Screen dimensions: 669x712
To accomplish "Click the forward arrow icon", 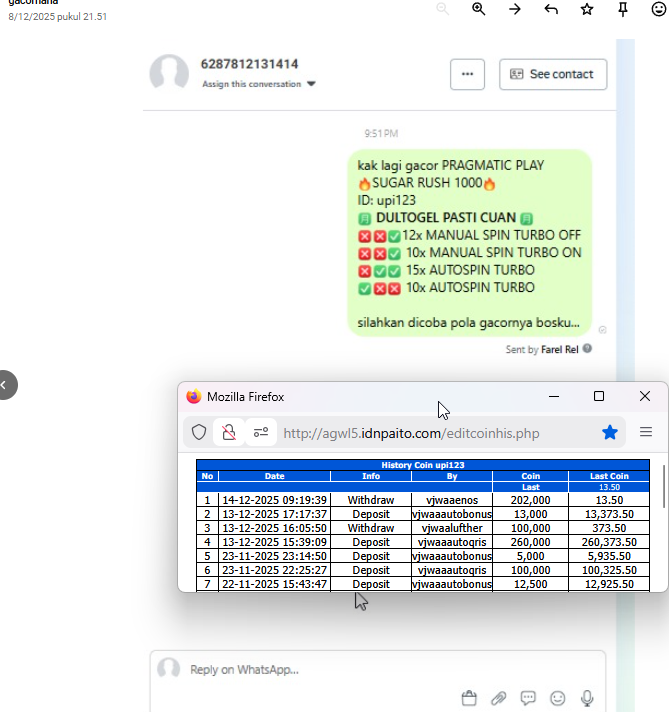I will tap(515, 9).
